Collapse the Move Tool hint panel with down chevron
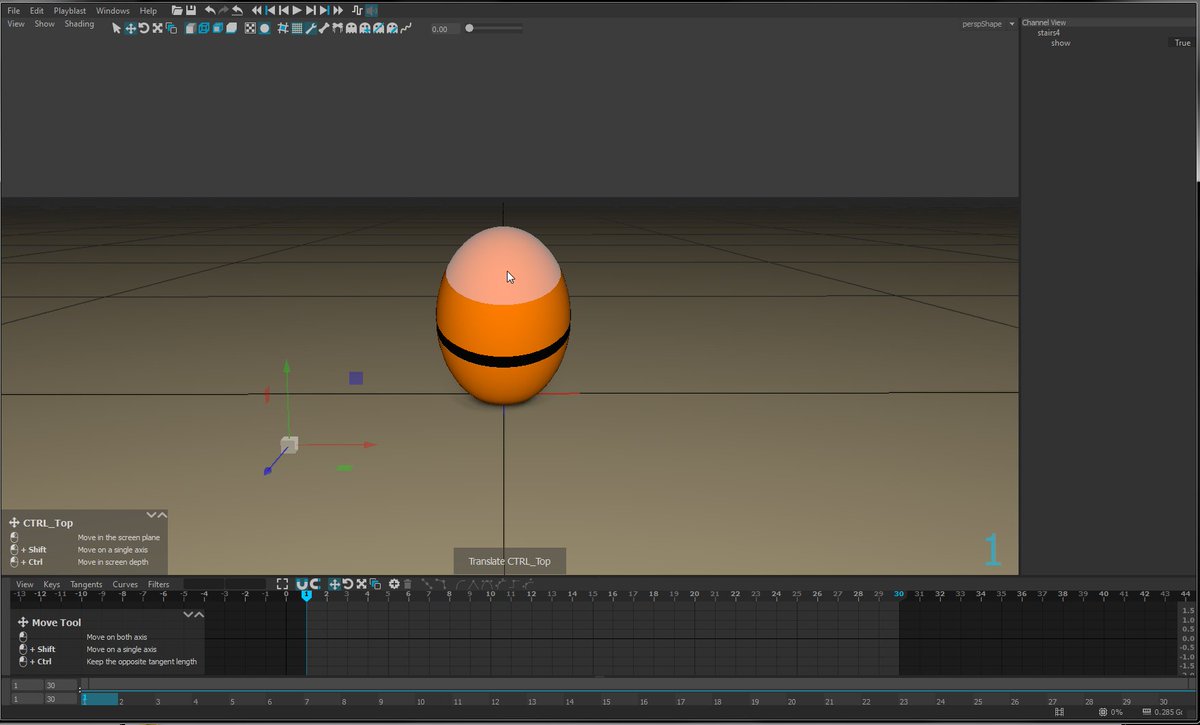The image size is (1200, 725). pos(189,615)
